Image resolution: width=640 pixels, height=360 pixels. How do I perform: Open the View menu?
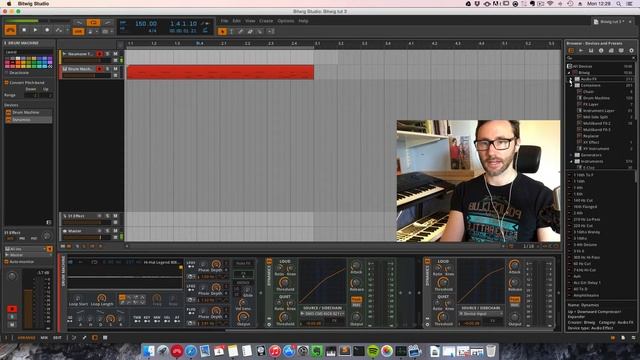[250, 21]
